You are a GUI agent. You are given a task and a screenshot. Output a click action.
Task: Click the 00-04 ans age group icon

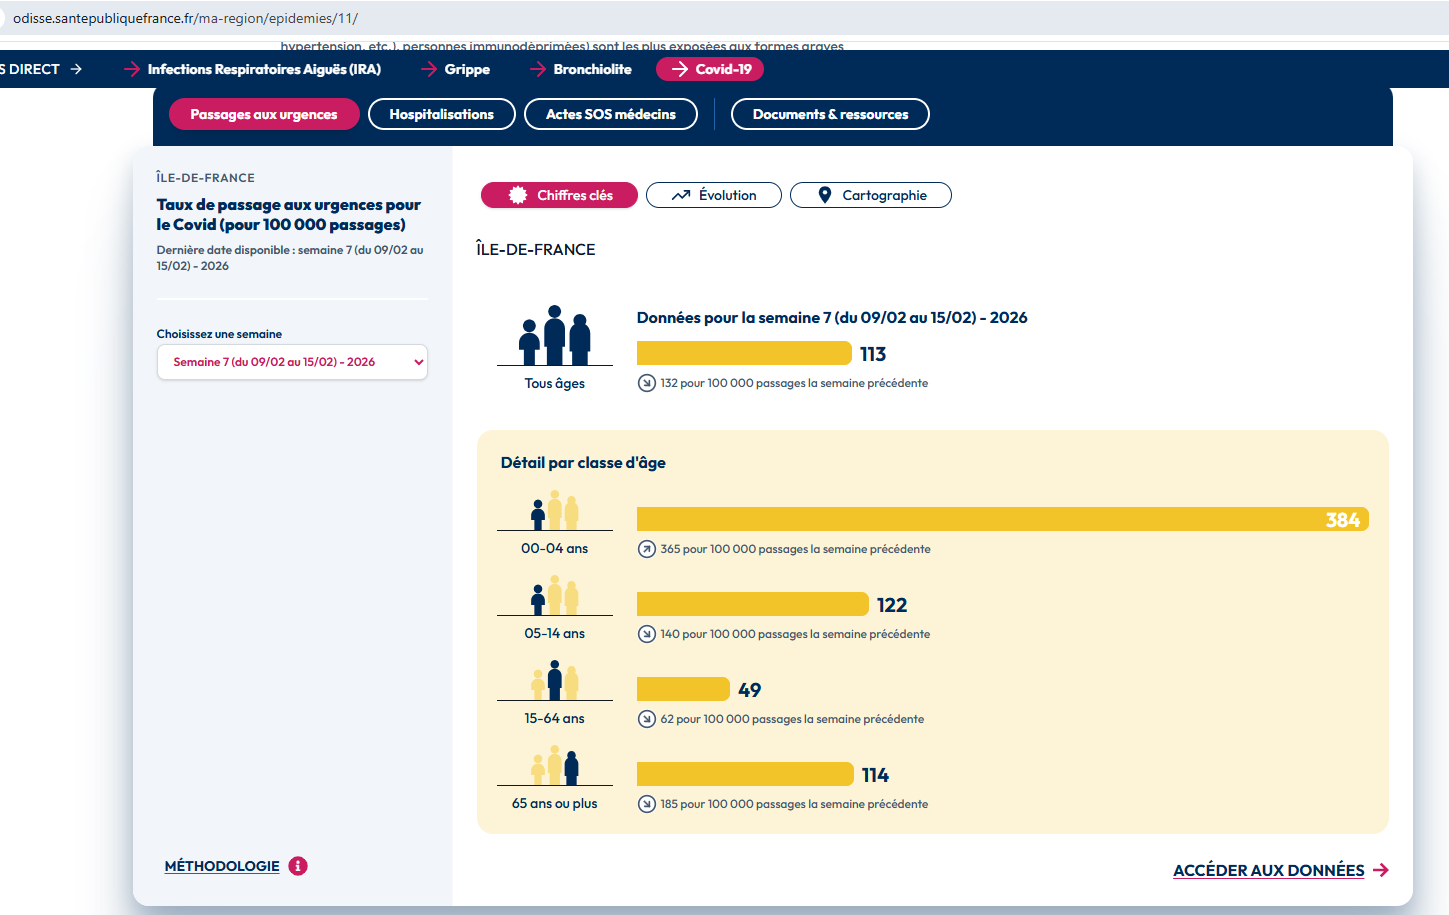(x=554, y=510)
